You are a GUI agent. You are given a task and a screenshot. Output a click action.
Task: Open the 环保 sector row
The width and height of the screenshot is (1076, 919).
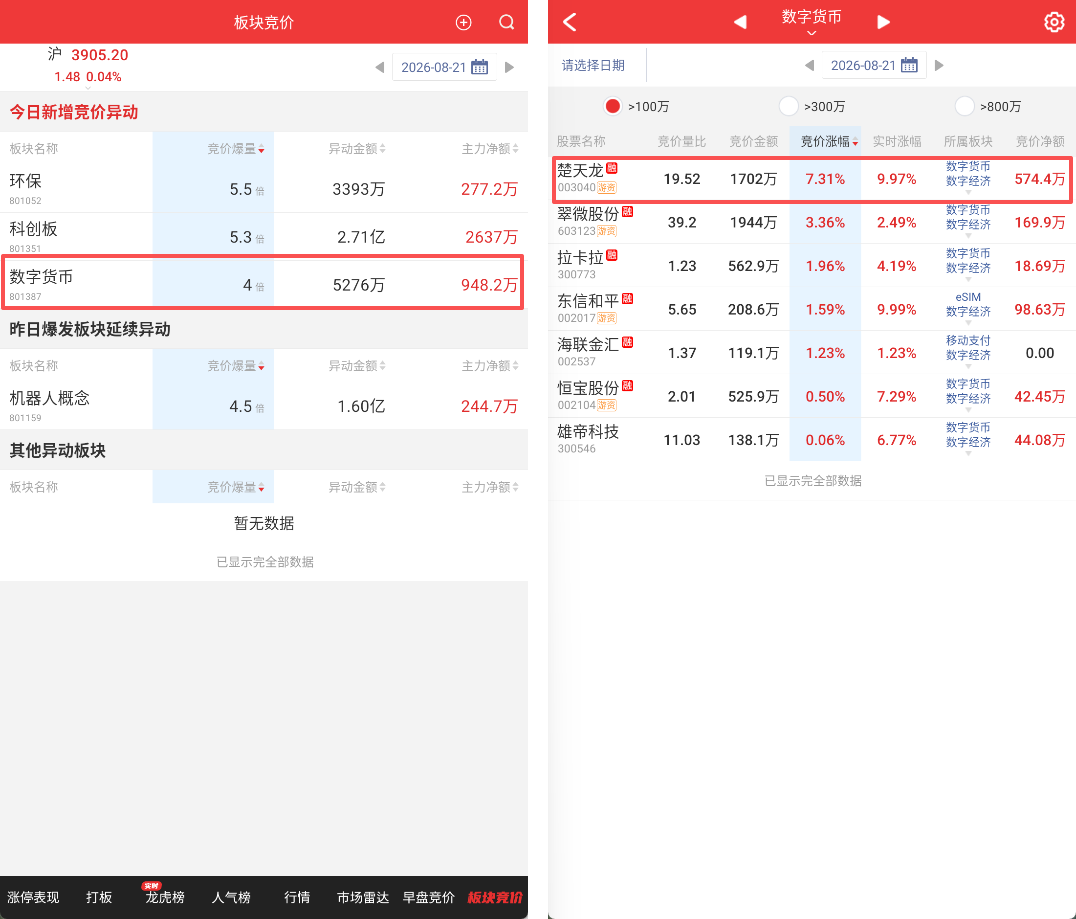click(x=264, y=189)
